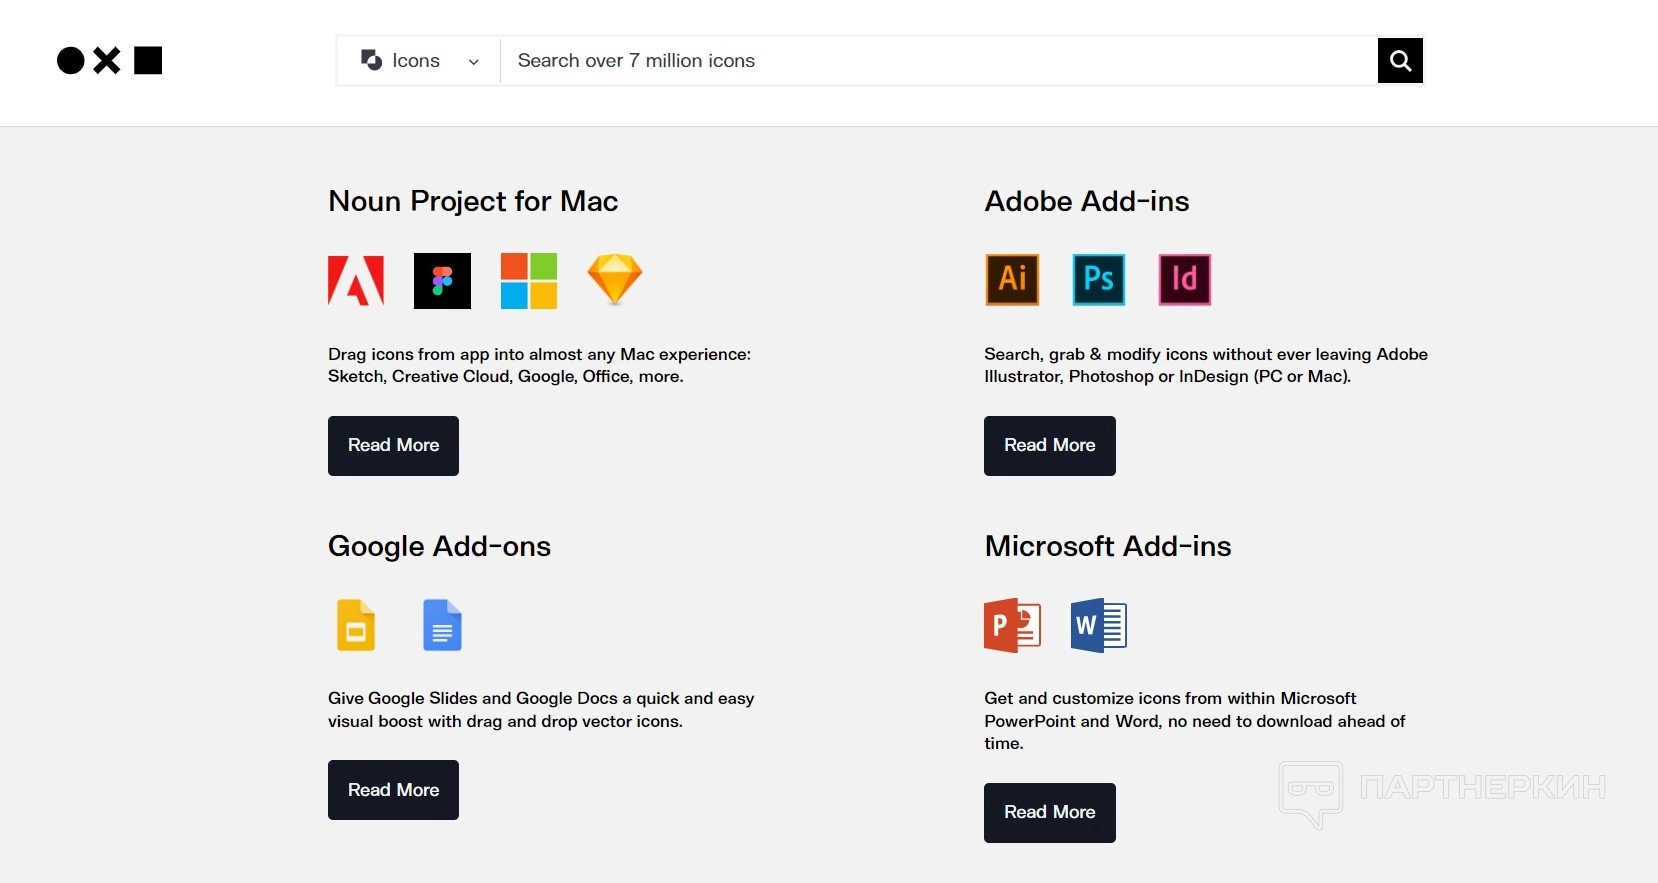Click the Microsoft Word icon
The width and height of the screenshot is (1658, 883).
click(x=1098, y=625)
